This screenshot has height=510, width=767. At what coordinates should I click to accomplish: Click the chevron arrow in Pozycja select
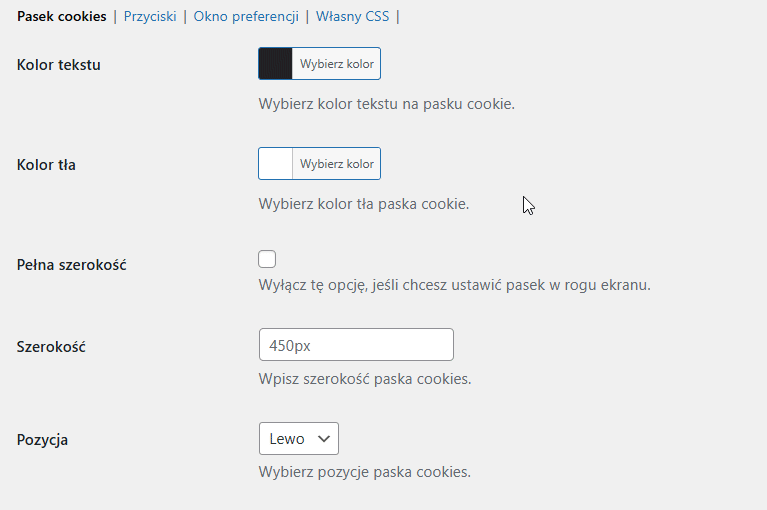323,439
